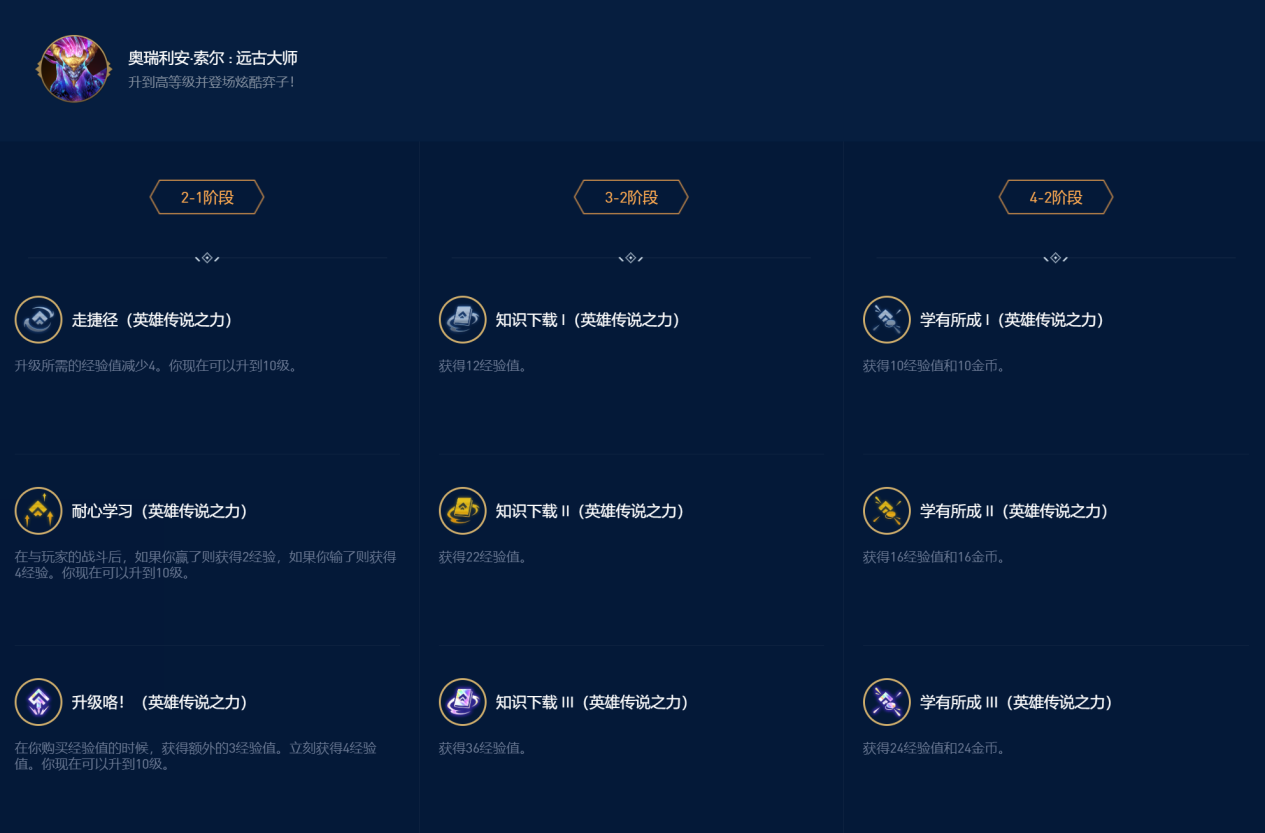
Task: Select the 4-2阶段 stage badge
Action: (1056, 197)
